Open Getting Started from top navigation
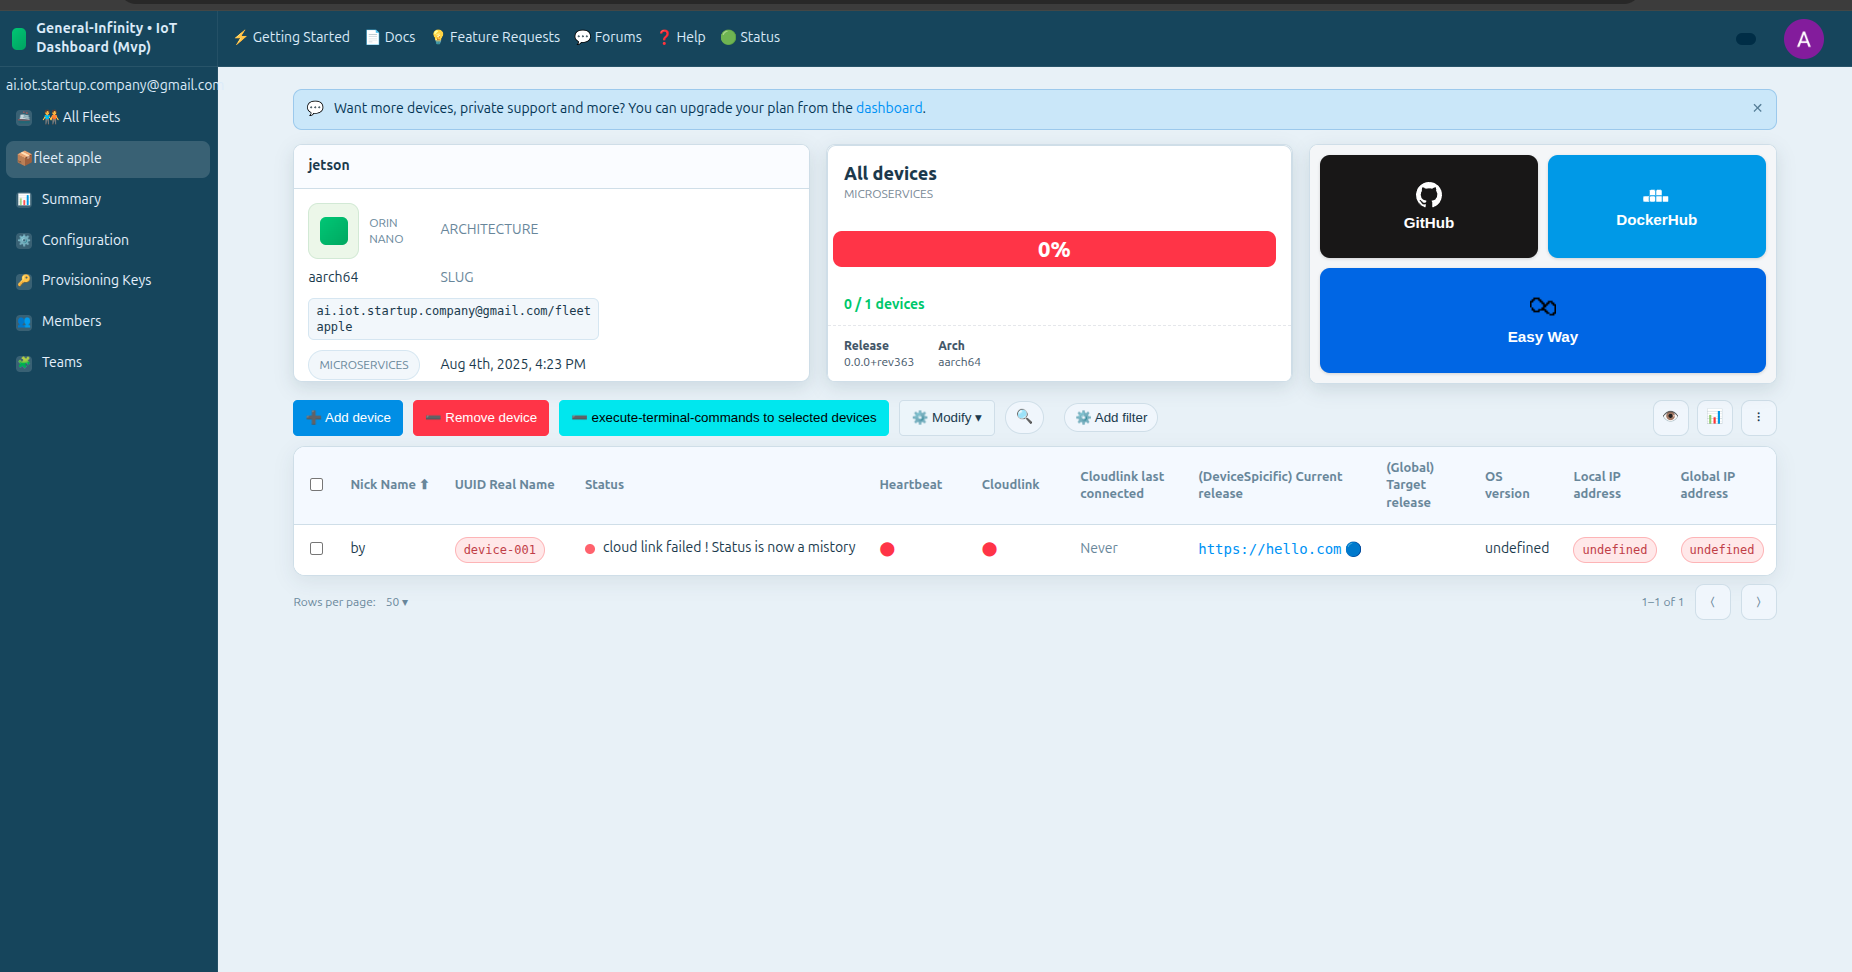 [x=291, y=37]
